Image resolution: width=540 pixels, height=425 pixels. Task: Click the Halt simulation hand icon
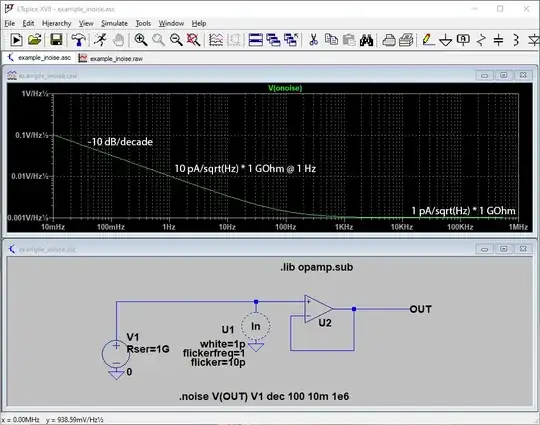click(x=118, y=40)
